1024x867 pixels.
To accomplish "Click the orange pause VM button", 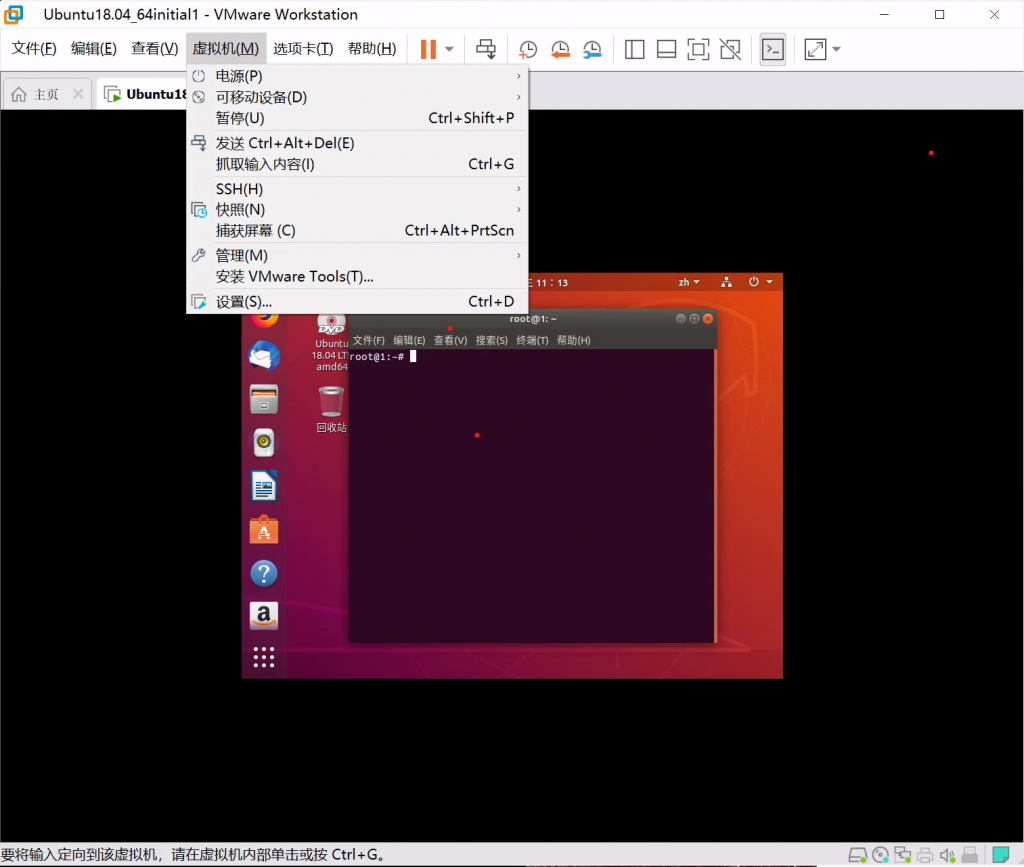I will (428, 49).
